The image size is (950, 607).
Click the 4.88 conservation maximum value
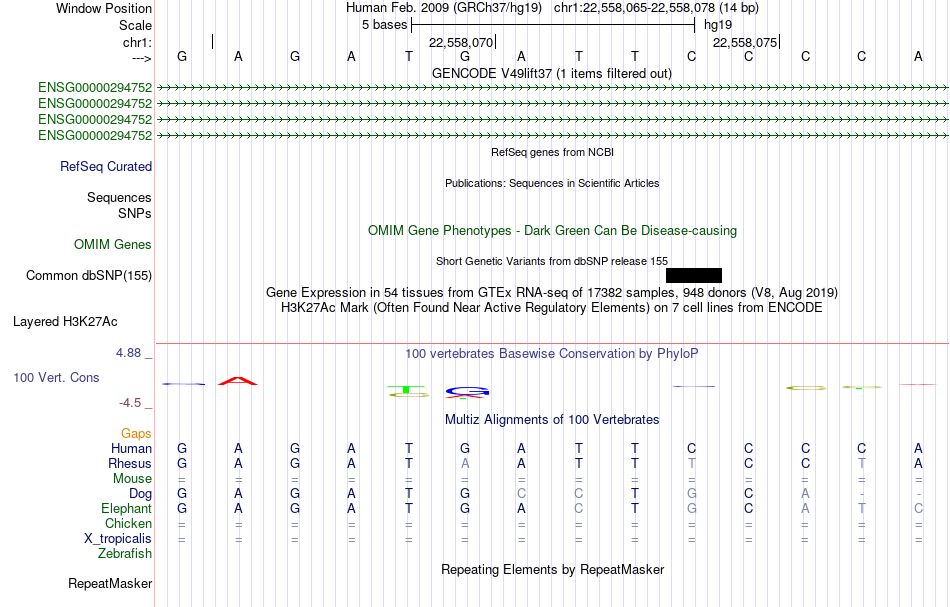pos(128,353)
